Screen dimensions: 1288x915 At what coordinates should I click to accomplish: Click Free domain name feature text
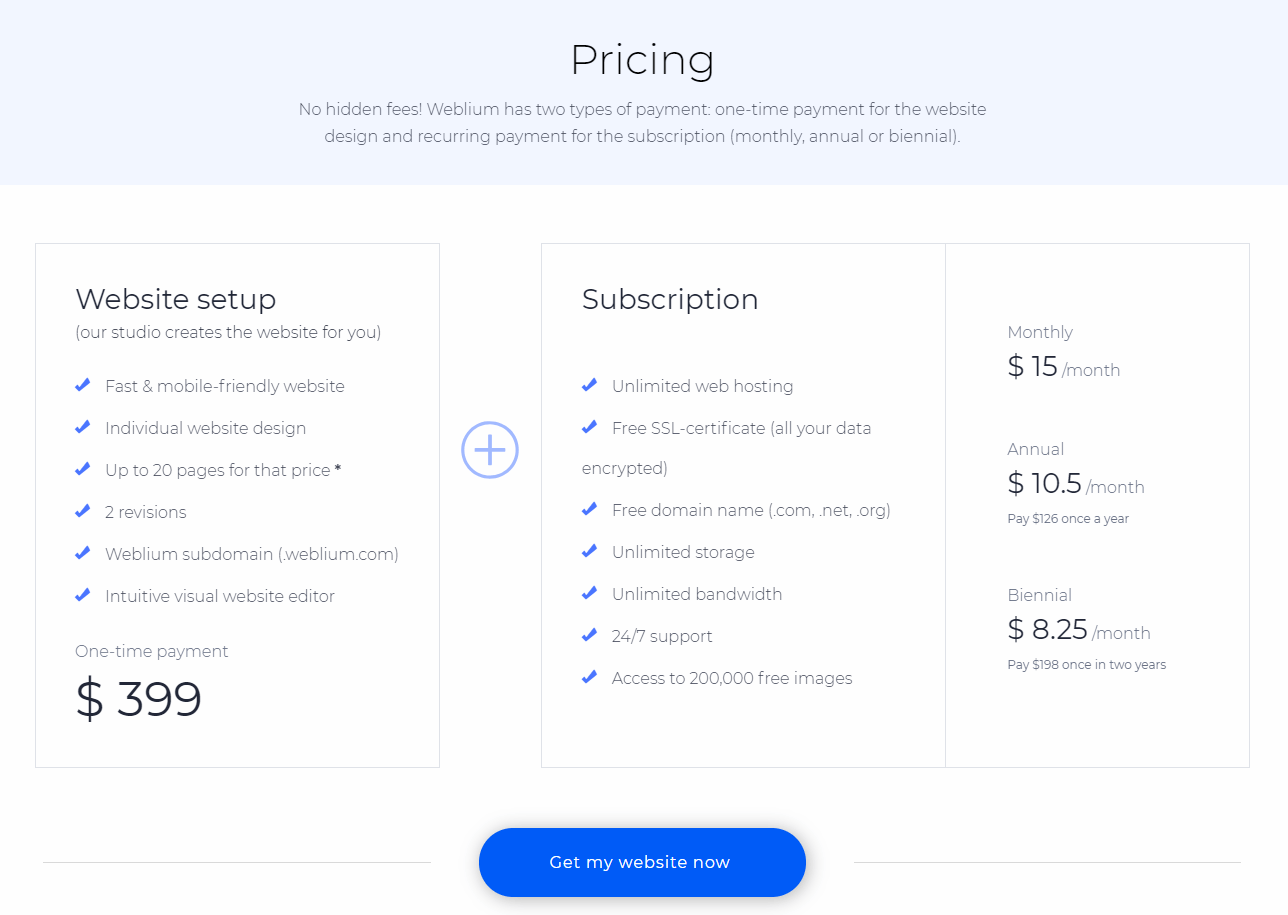(x=751, y=510)
